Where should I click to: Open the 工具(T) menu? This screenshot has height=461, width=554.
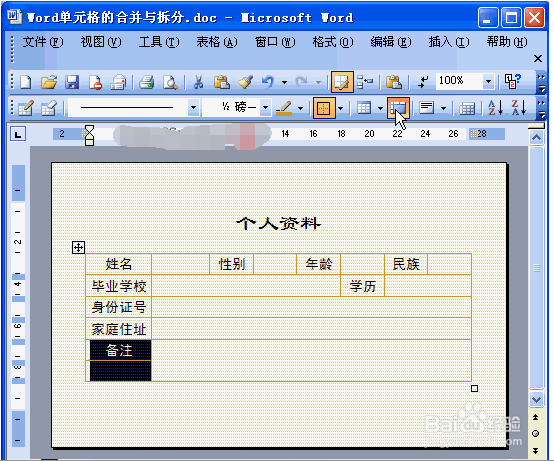(159, 42)
